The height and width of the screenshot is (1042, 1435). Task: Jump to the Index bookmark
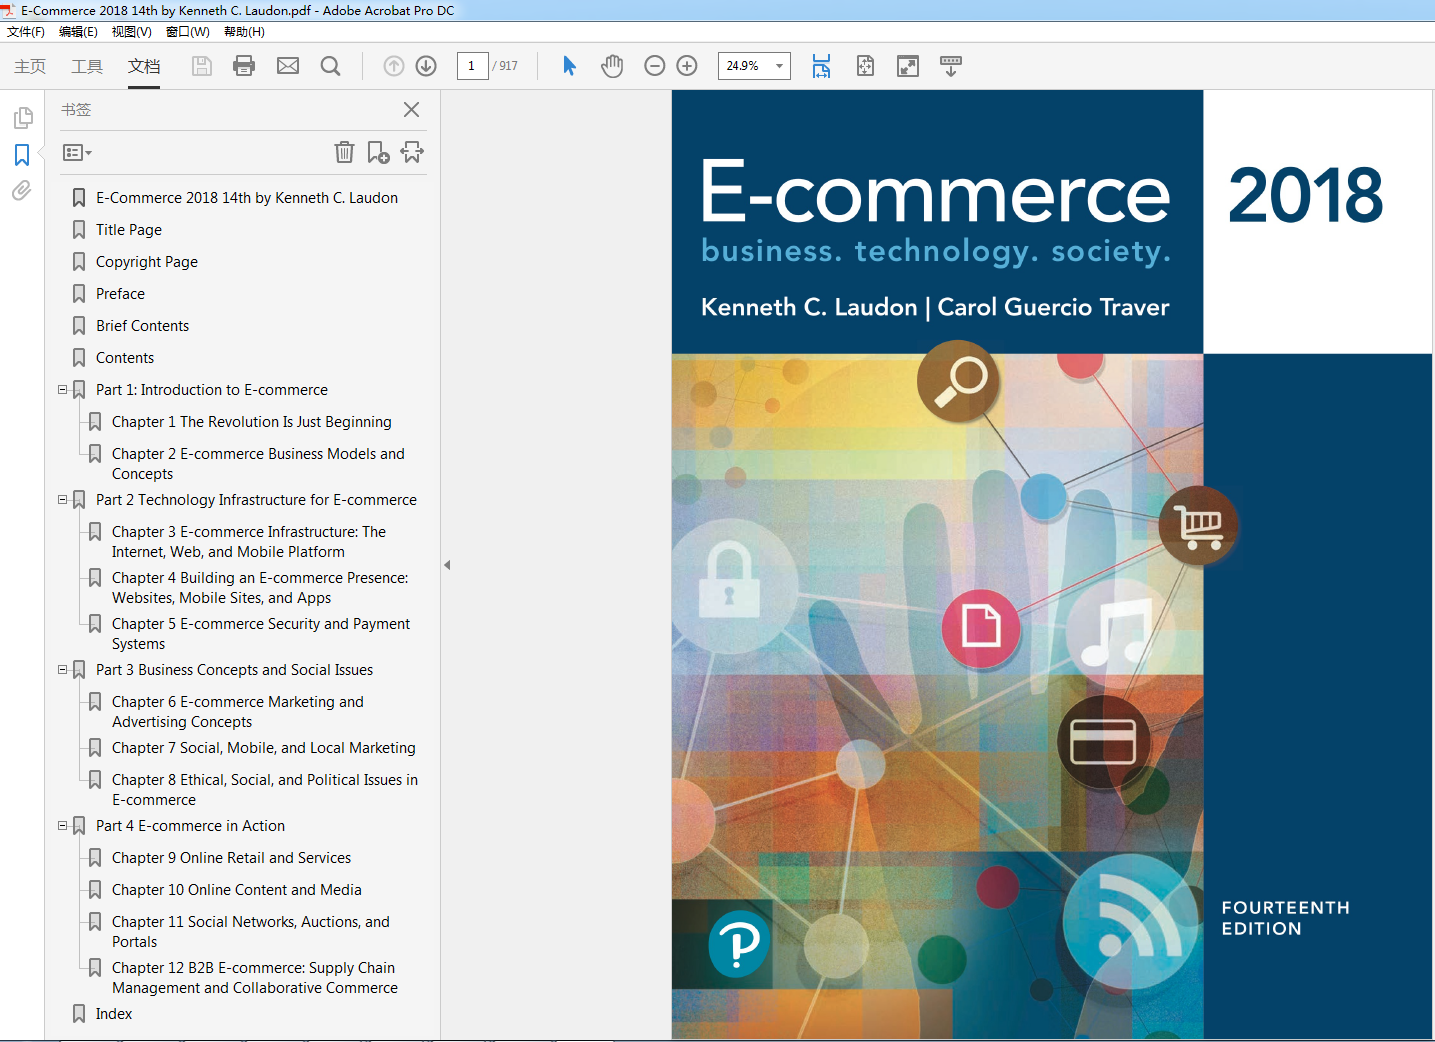(x=114, y=1014)
